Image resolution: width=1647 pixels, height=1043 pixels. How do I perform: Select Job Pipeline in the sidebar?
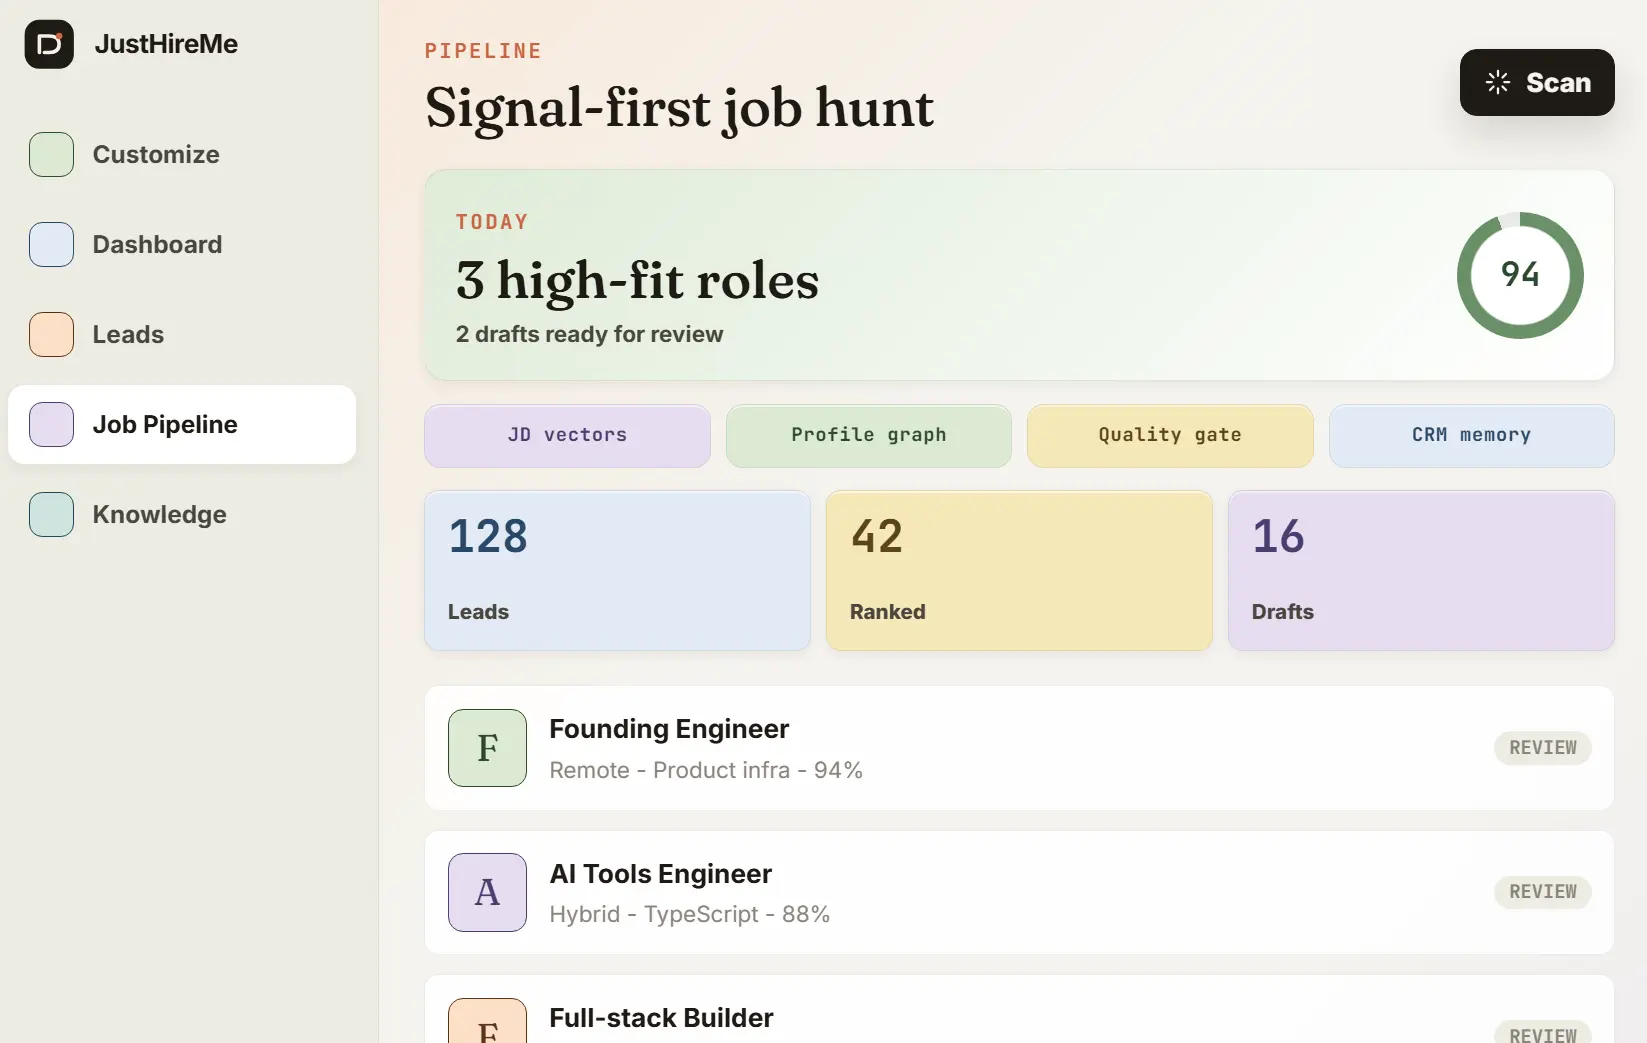[x=182, y=424]
